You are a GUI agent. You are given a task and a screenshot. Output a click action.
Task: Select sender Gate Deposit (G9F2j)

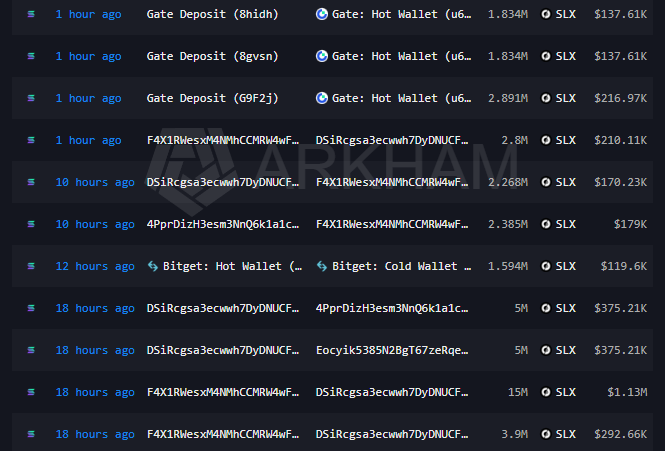coord(212,98)
